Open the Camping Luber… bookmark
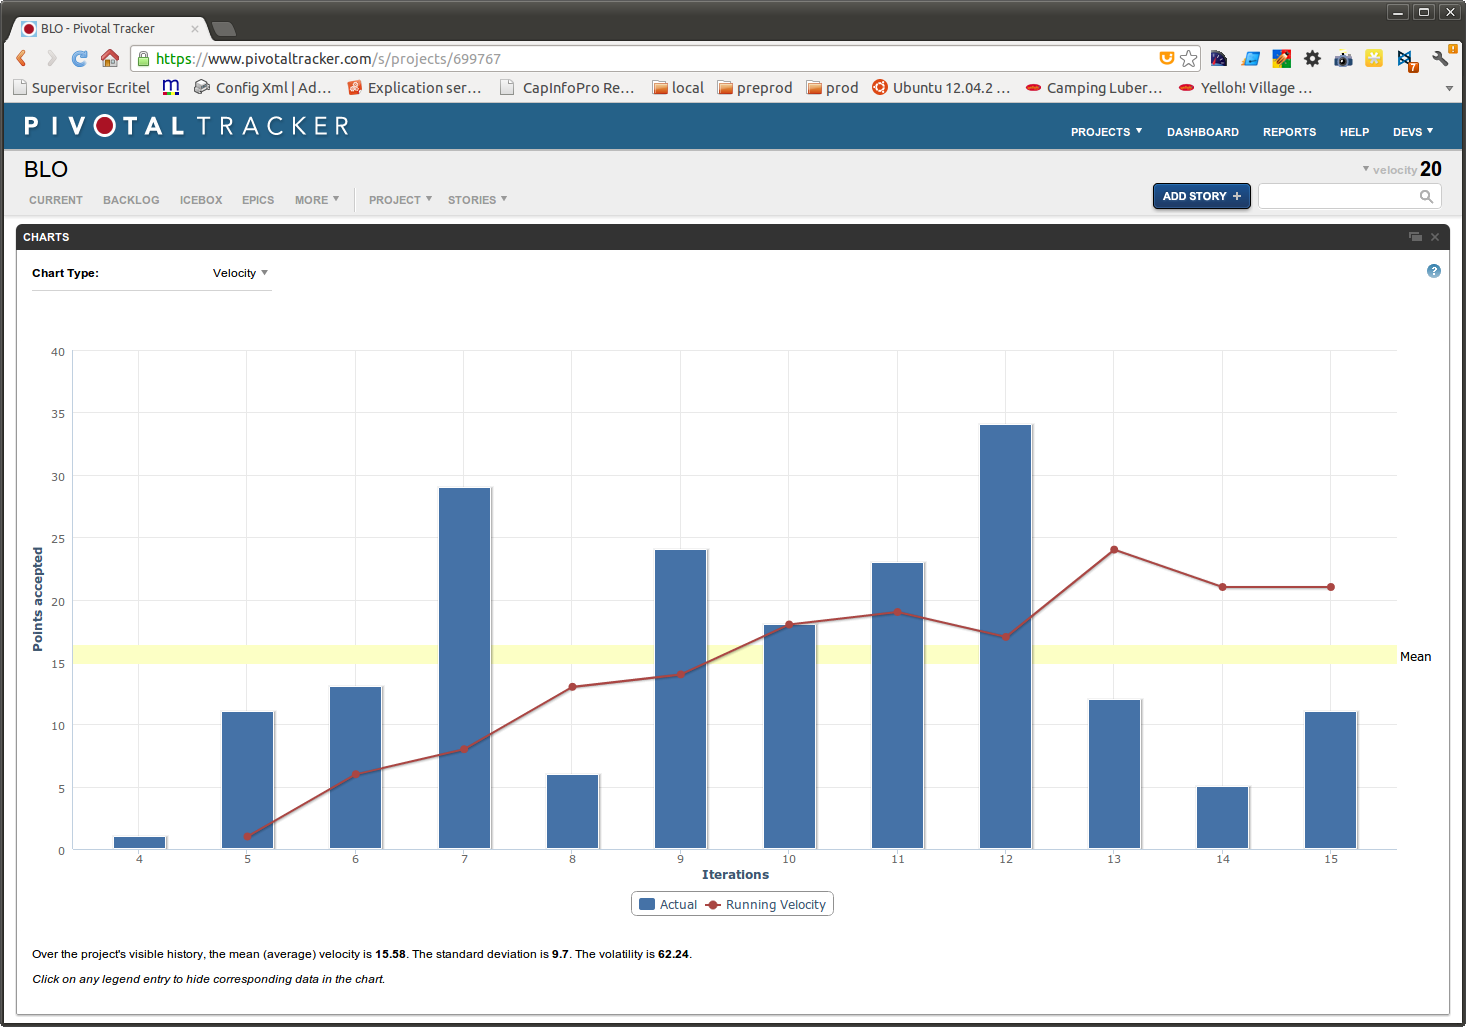This screenshot has width=1466, height=1027. [1094, 88]
